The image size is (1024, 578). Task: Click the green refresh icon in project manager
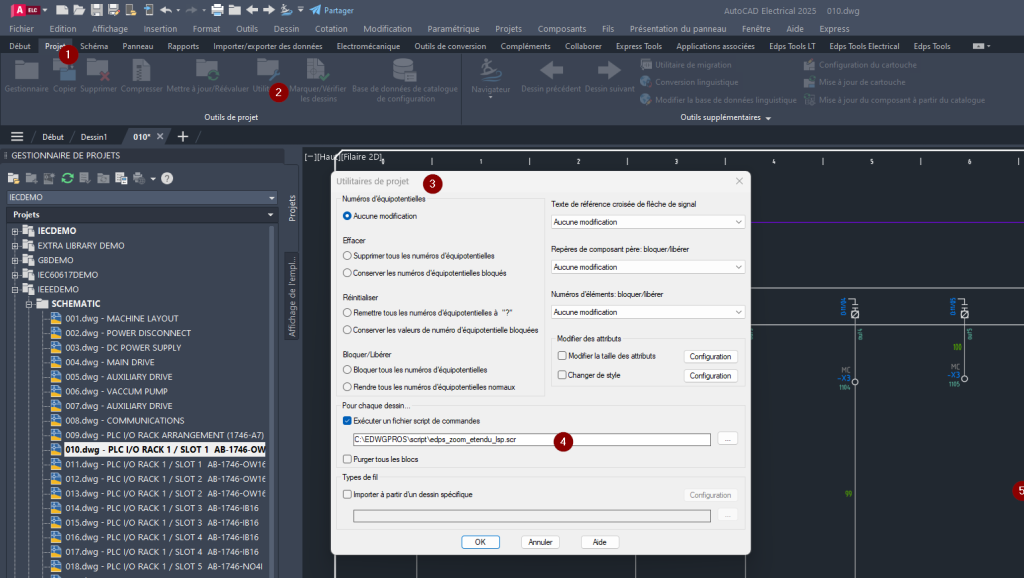[x=67, y=178]
